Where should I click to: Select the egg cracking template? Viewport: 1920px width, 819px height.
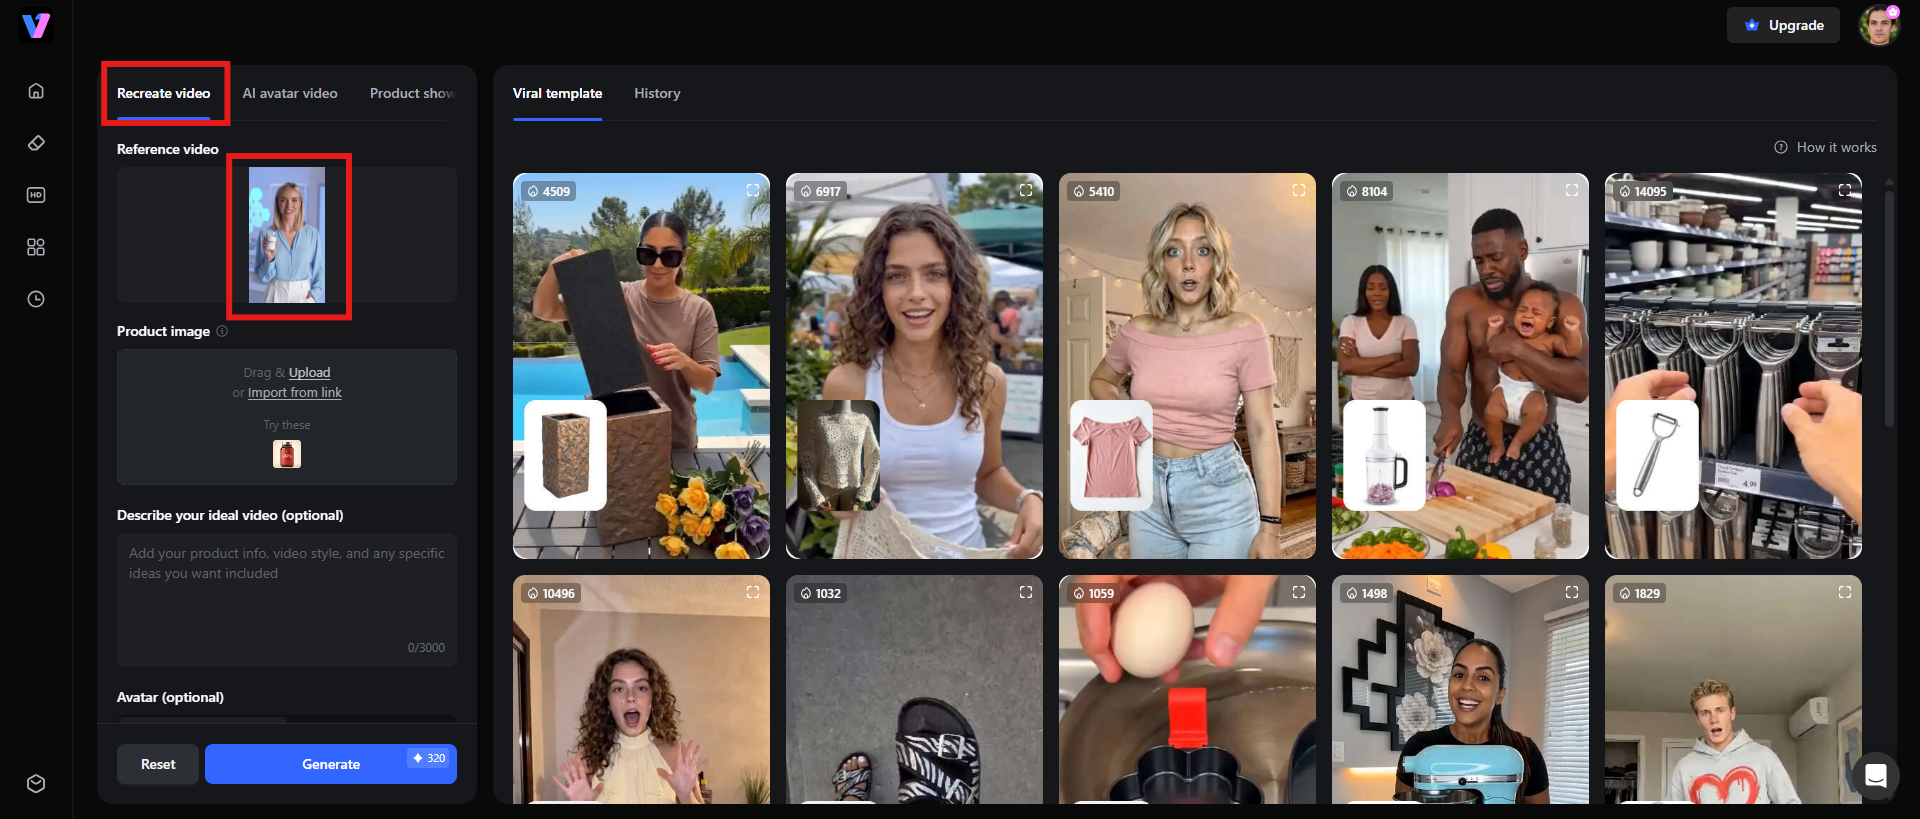tap(1187, 689)
